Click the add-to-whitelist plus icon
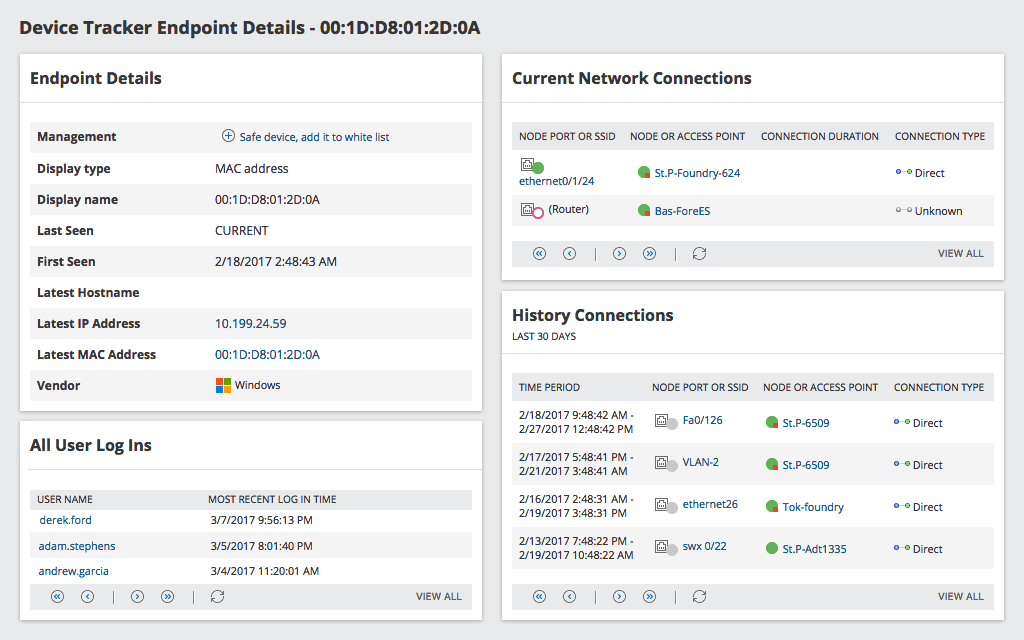Screen dimensions: 1024x640 pyautogui.click(x=228, y=136)
